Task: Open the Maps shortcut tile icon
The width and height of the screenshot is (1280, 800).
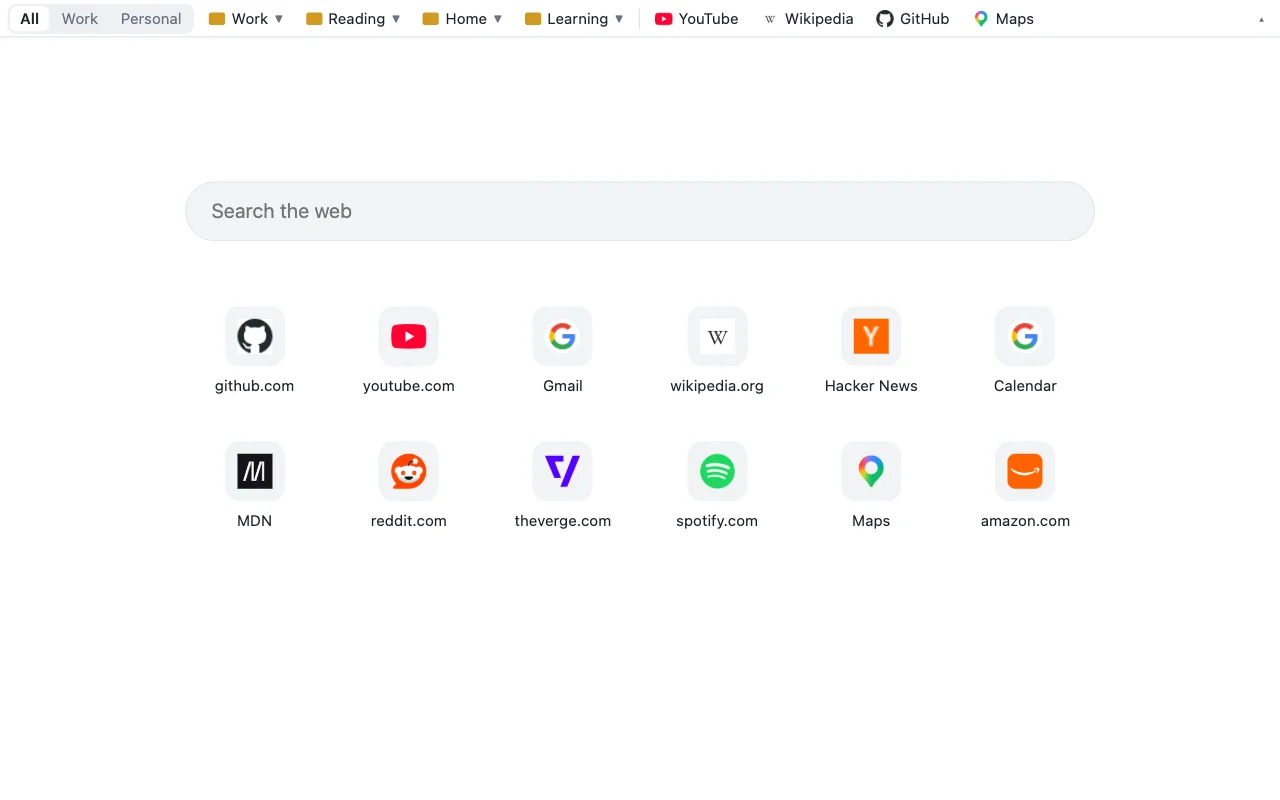Action: point(871,471)
